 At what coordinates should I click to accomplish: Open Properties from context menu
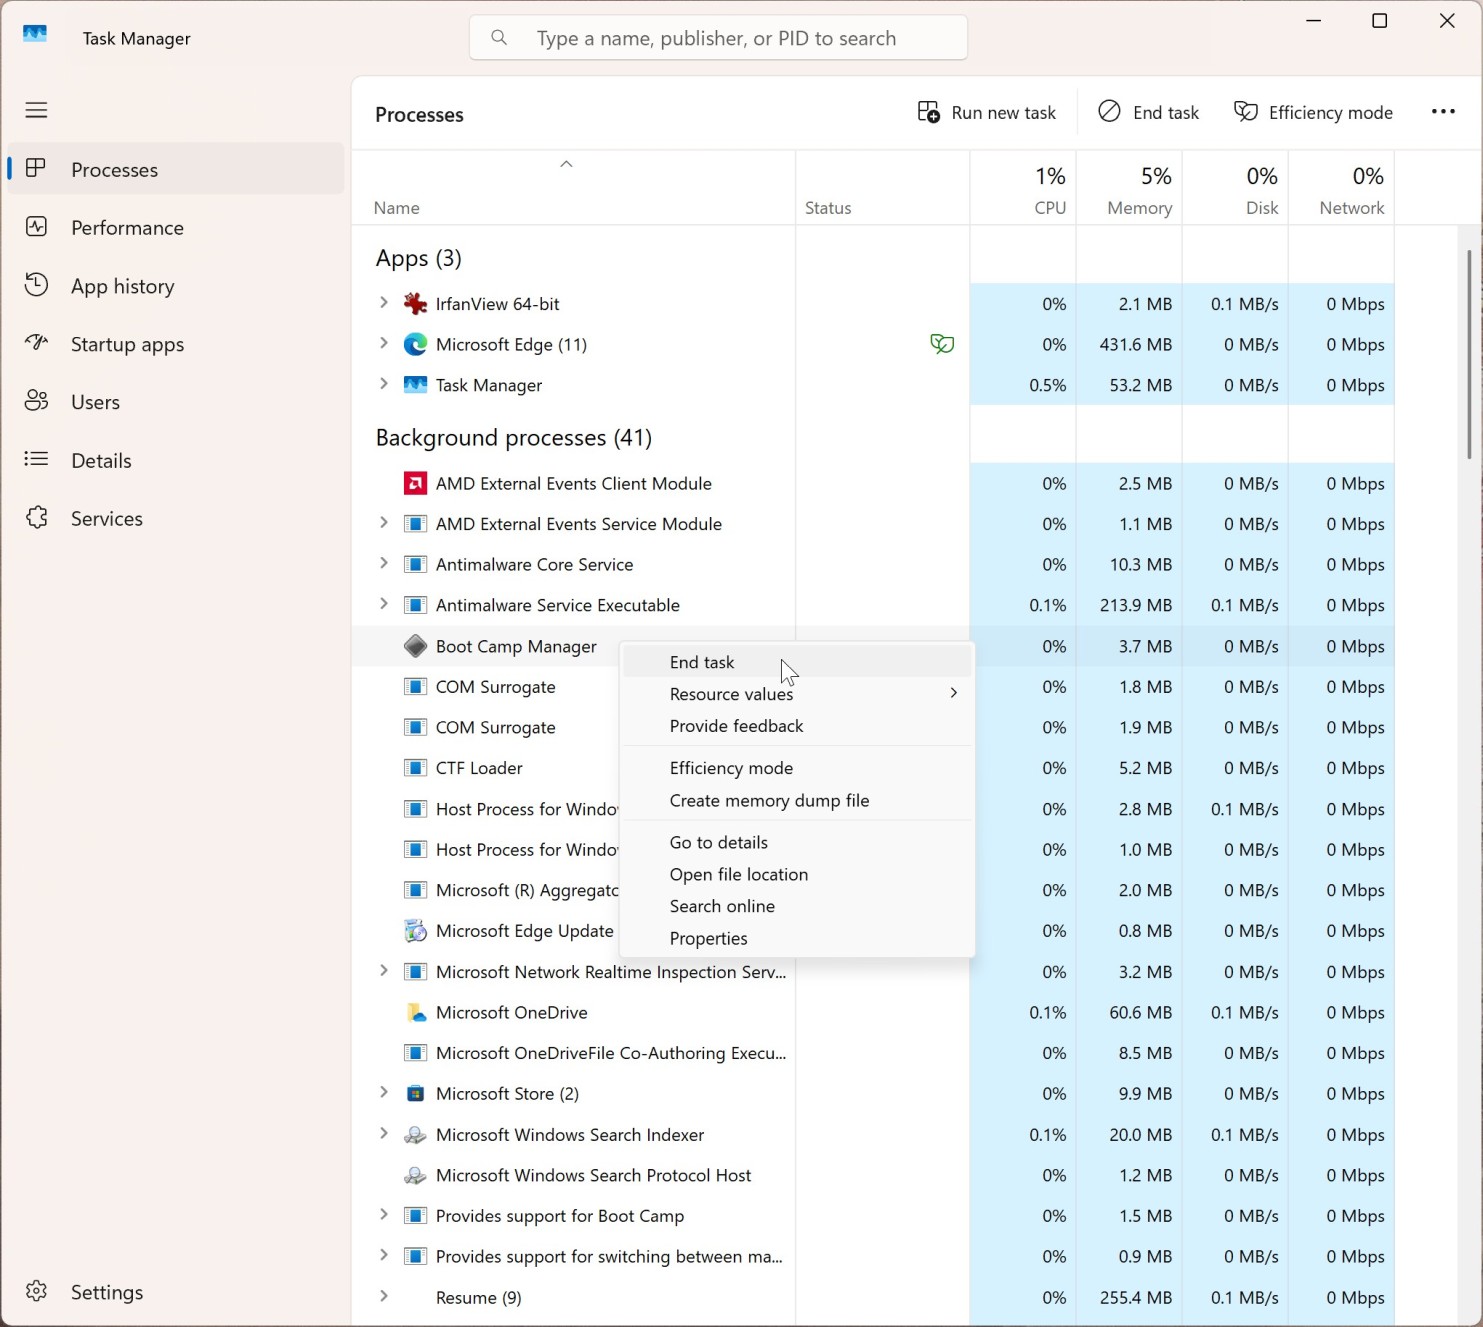[x=797, y=938]
